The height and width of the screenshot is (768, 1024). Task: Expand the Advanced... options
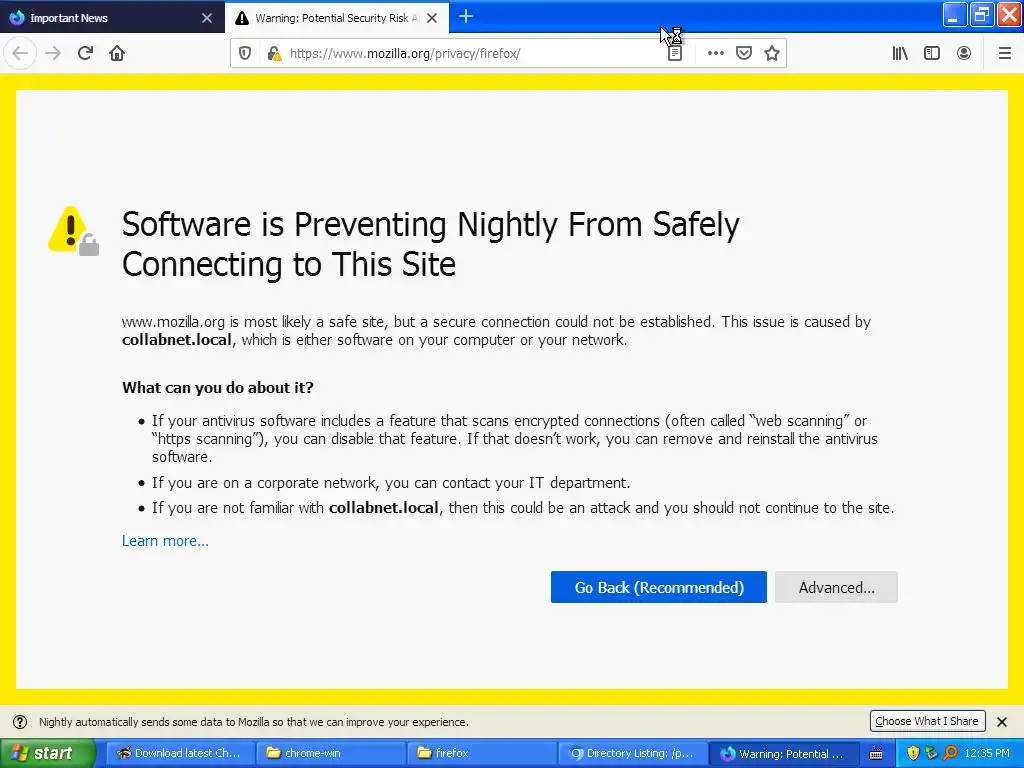pos(836,587)
